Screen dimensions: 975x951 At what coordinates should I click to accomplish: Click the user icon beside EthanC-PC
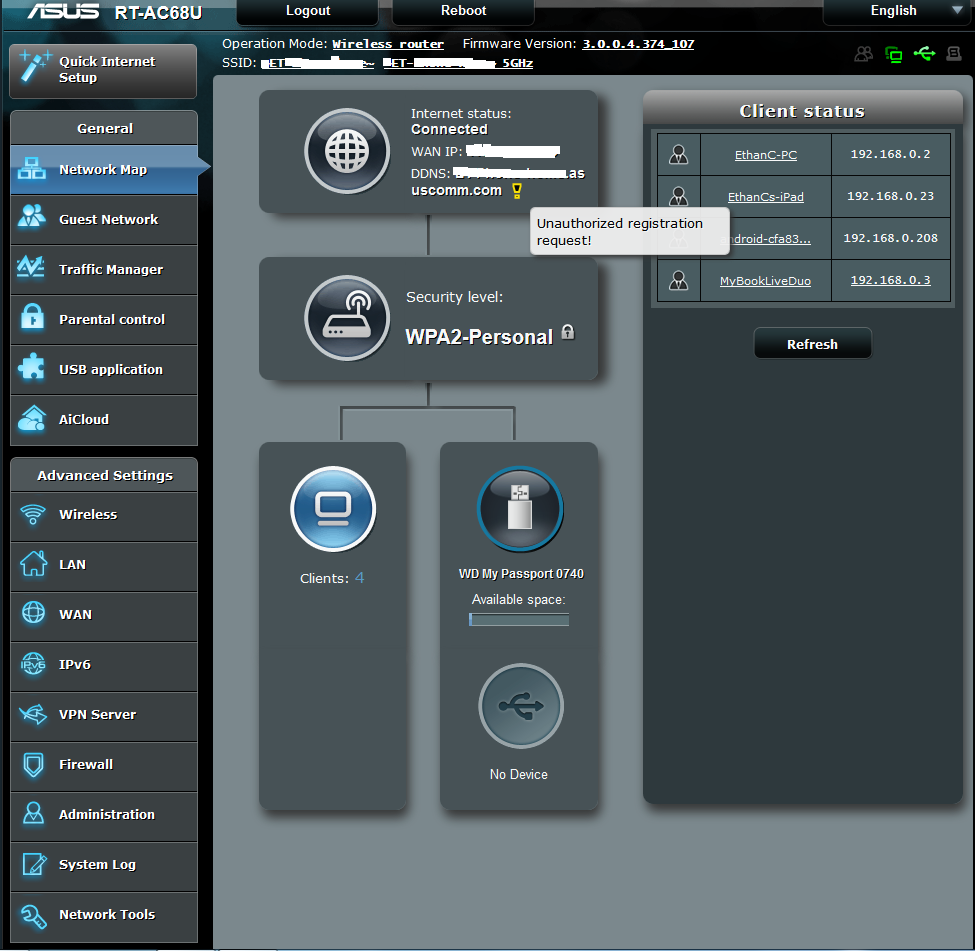[678, 154]
